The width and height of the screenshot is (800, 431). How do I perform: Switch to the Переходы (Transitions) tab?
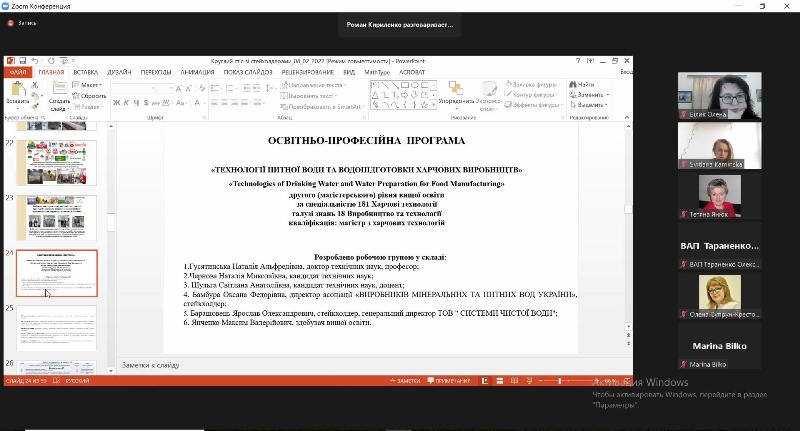pos(156,72)
